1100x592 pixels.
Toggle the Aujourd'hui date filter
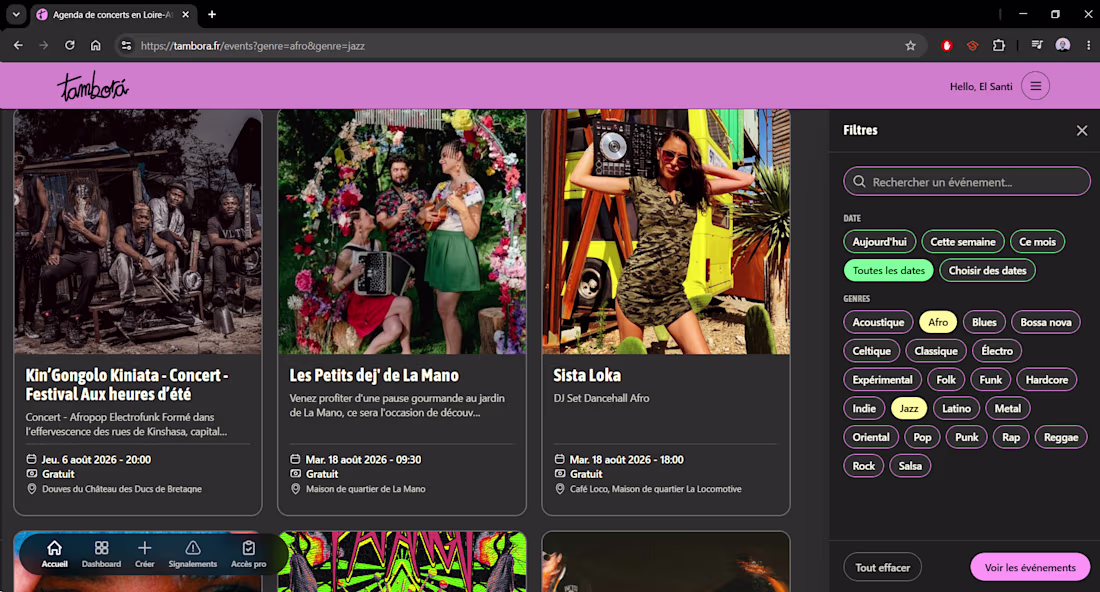click(879, 242)
